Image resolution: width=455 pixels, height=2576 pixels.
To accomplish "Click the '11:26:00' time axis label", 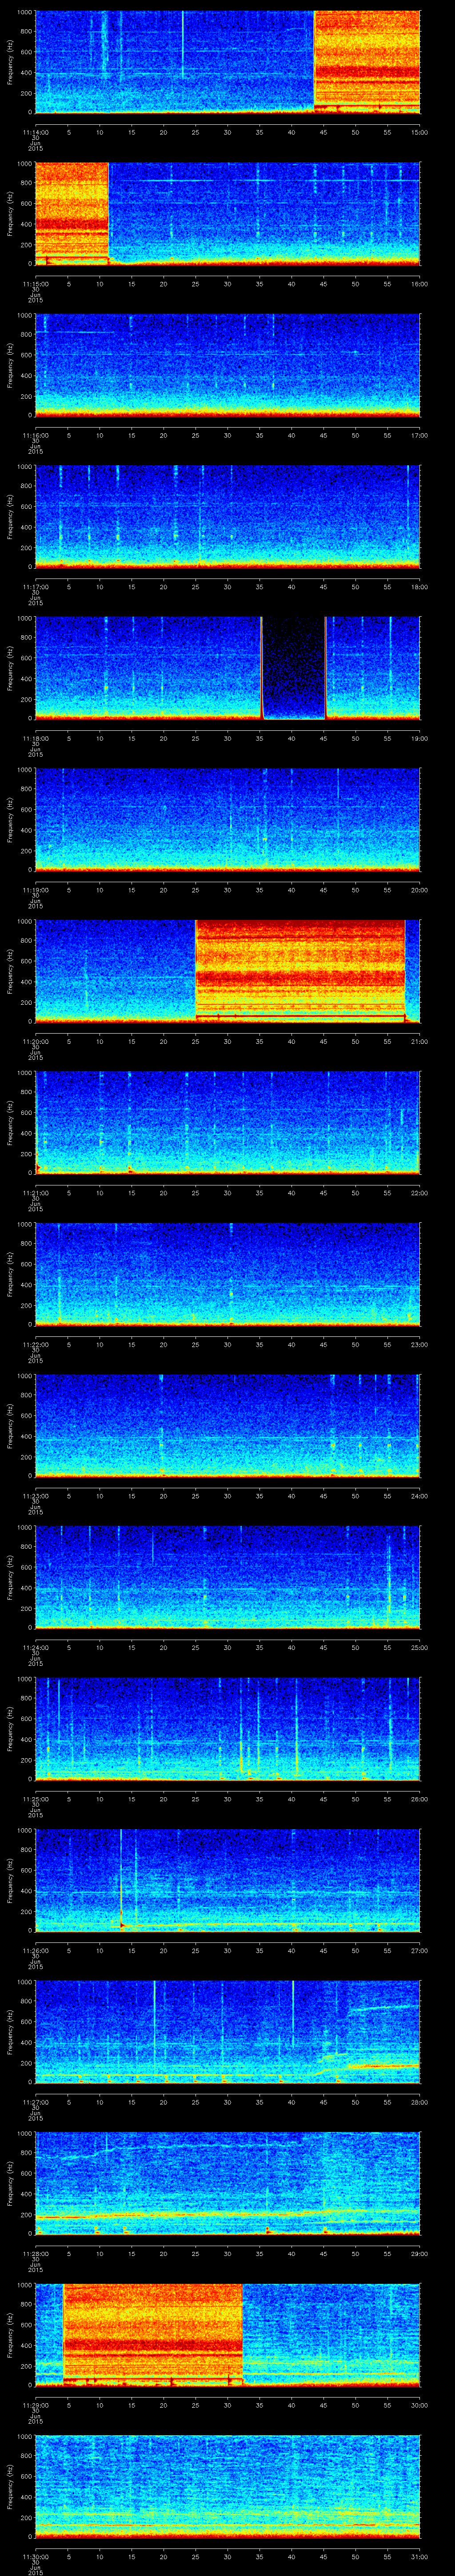I will point(35,1950).
